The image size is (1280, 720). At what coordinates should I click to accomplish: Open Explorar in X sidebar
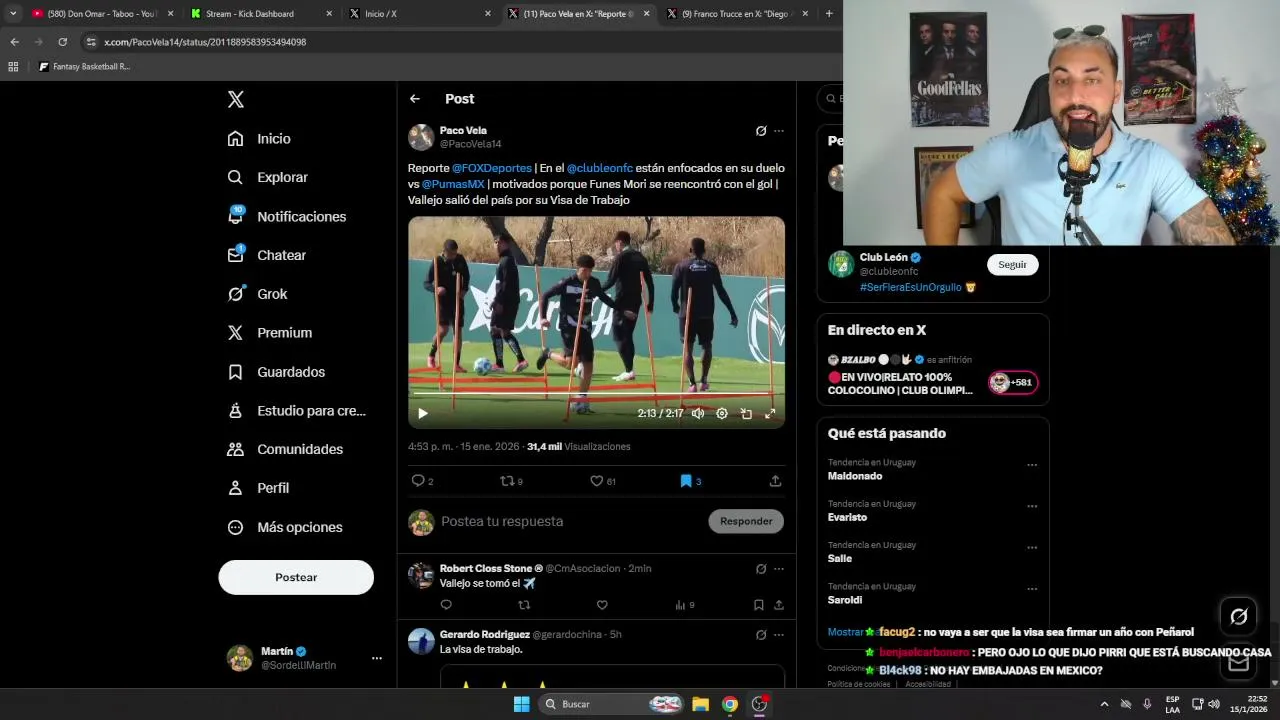267,177
